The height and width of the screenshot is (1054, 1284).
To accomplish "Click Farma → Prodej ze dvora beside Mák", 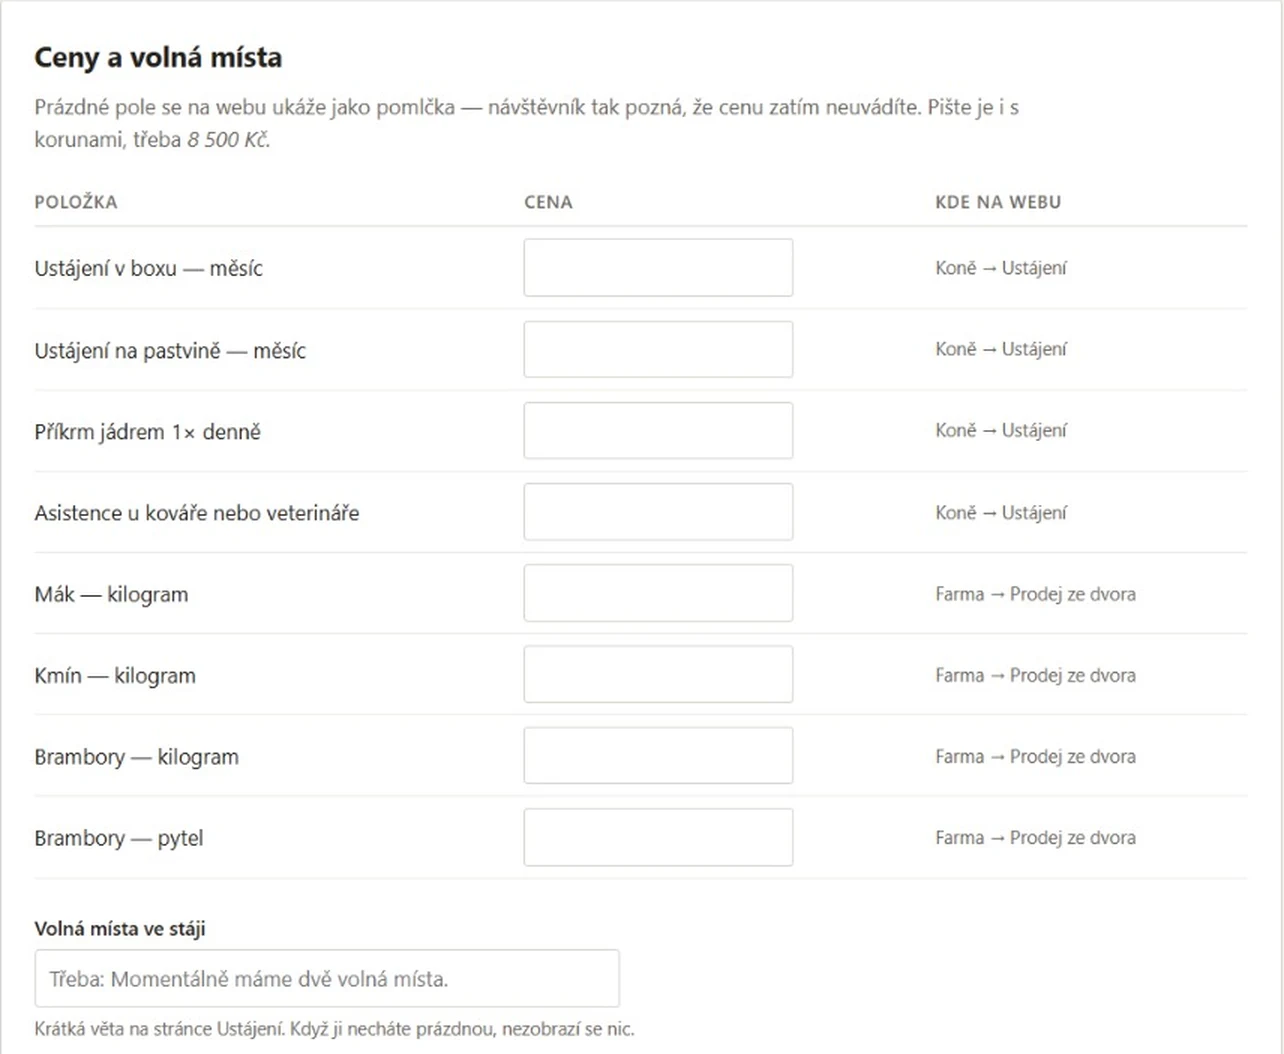I will click(1035, 594).
